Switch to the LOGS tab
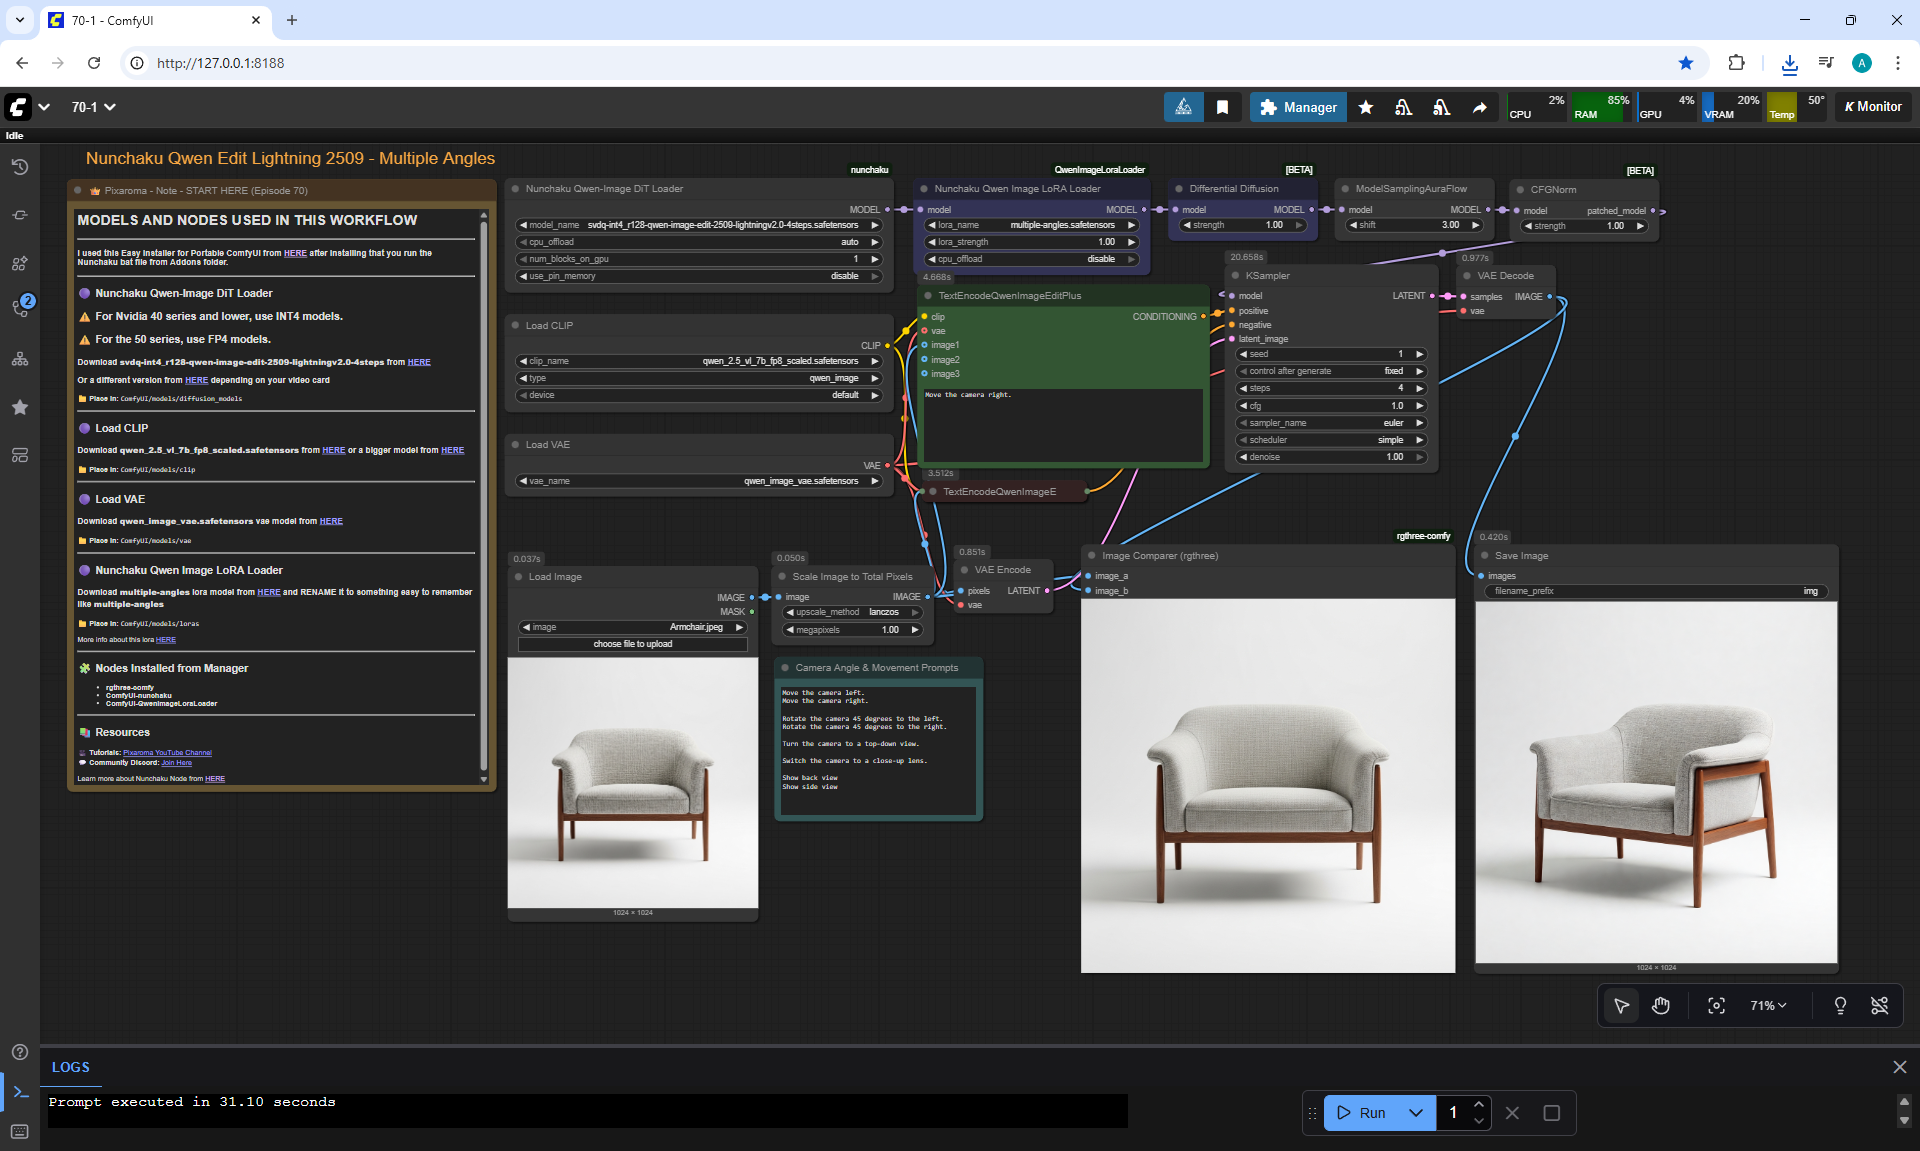The height and width of the screenshot is (1151, 1920). coord(71,1067)
